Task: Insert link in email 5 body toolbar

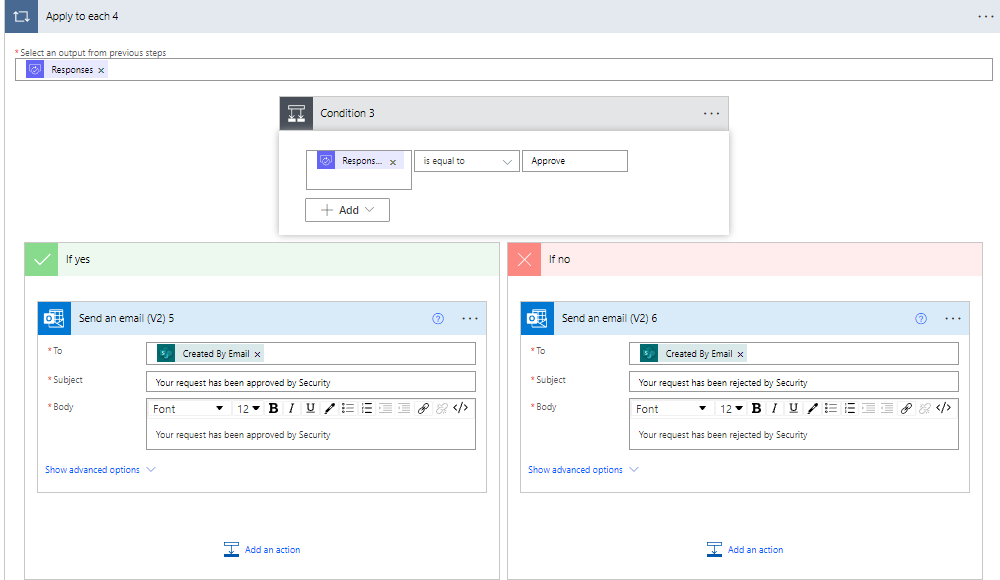Action: coord(423,408)
